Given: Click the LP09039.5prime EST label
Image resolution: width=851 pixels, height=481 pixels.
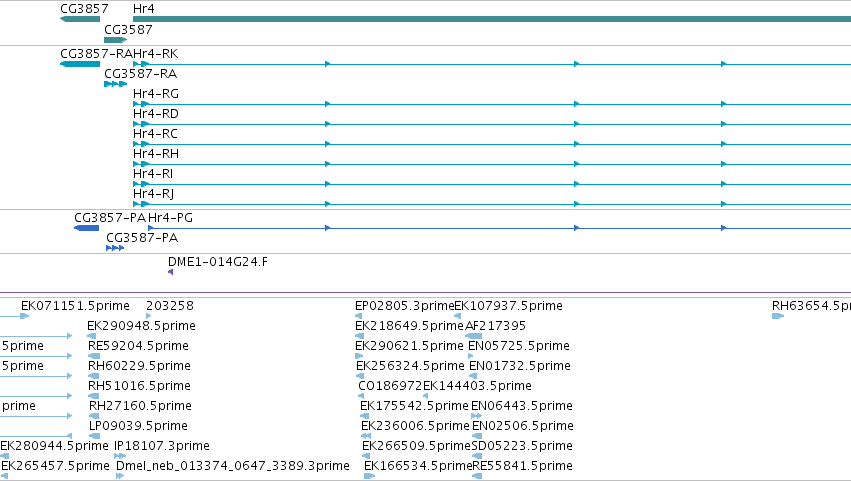Looking at the screenshot, I should click(138, 426).
